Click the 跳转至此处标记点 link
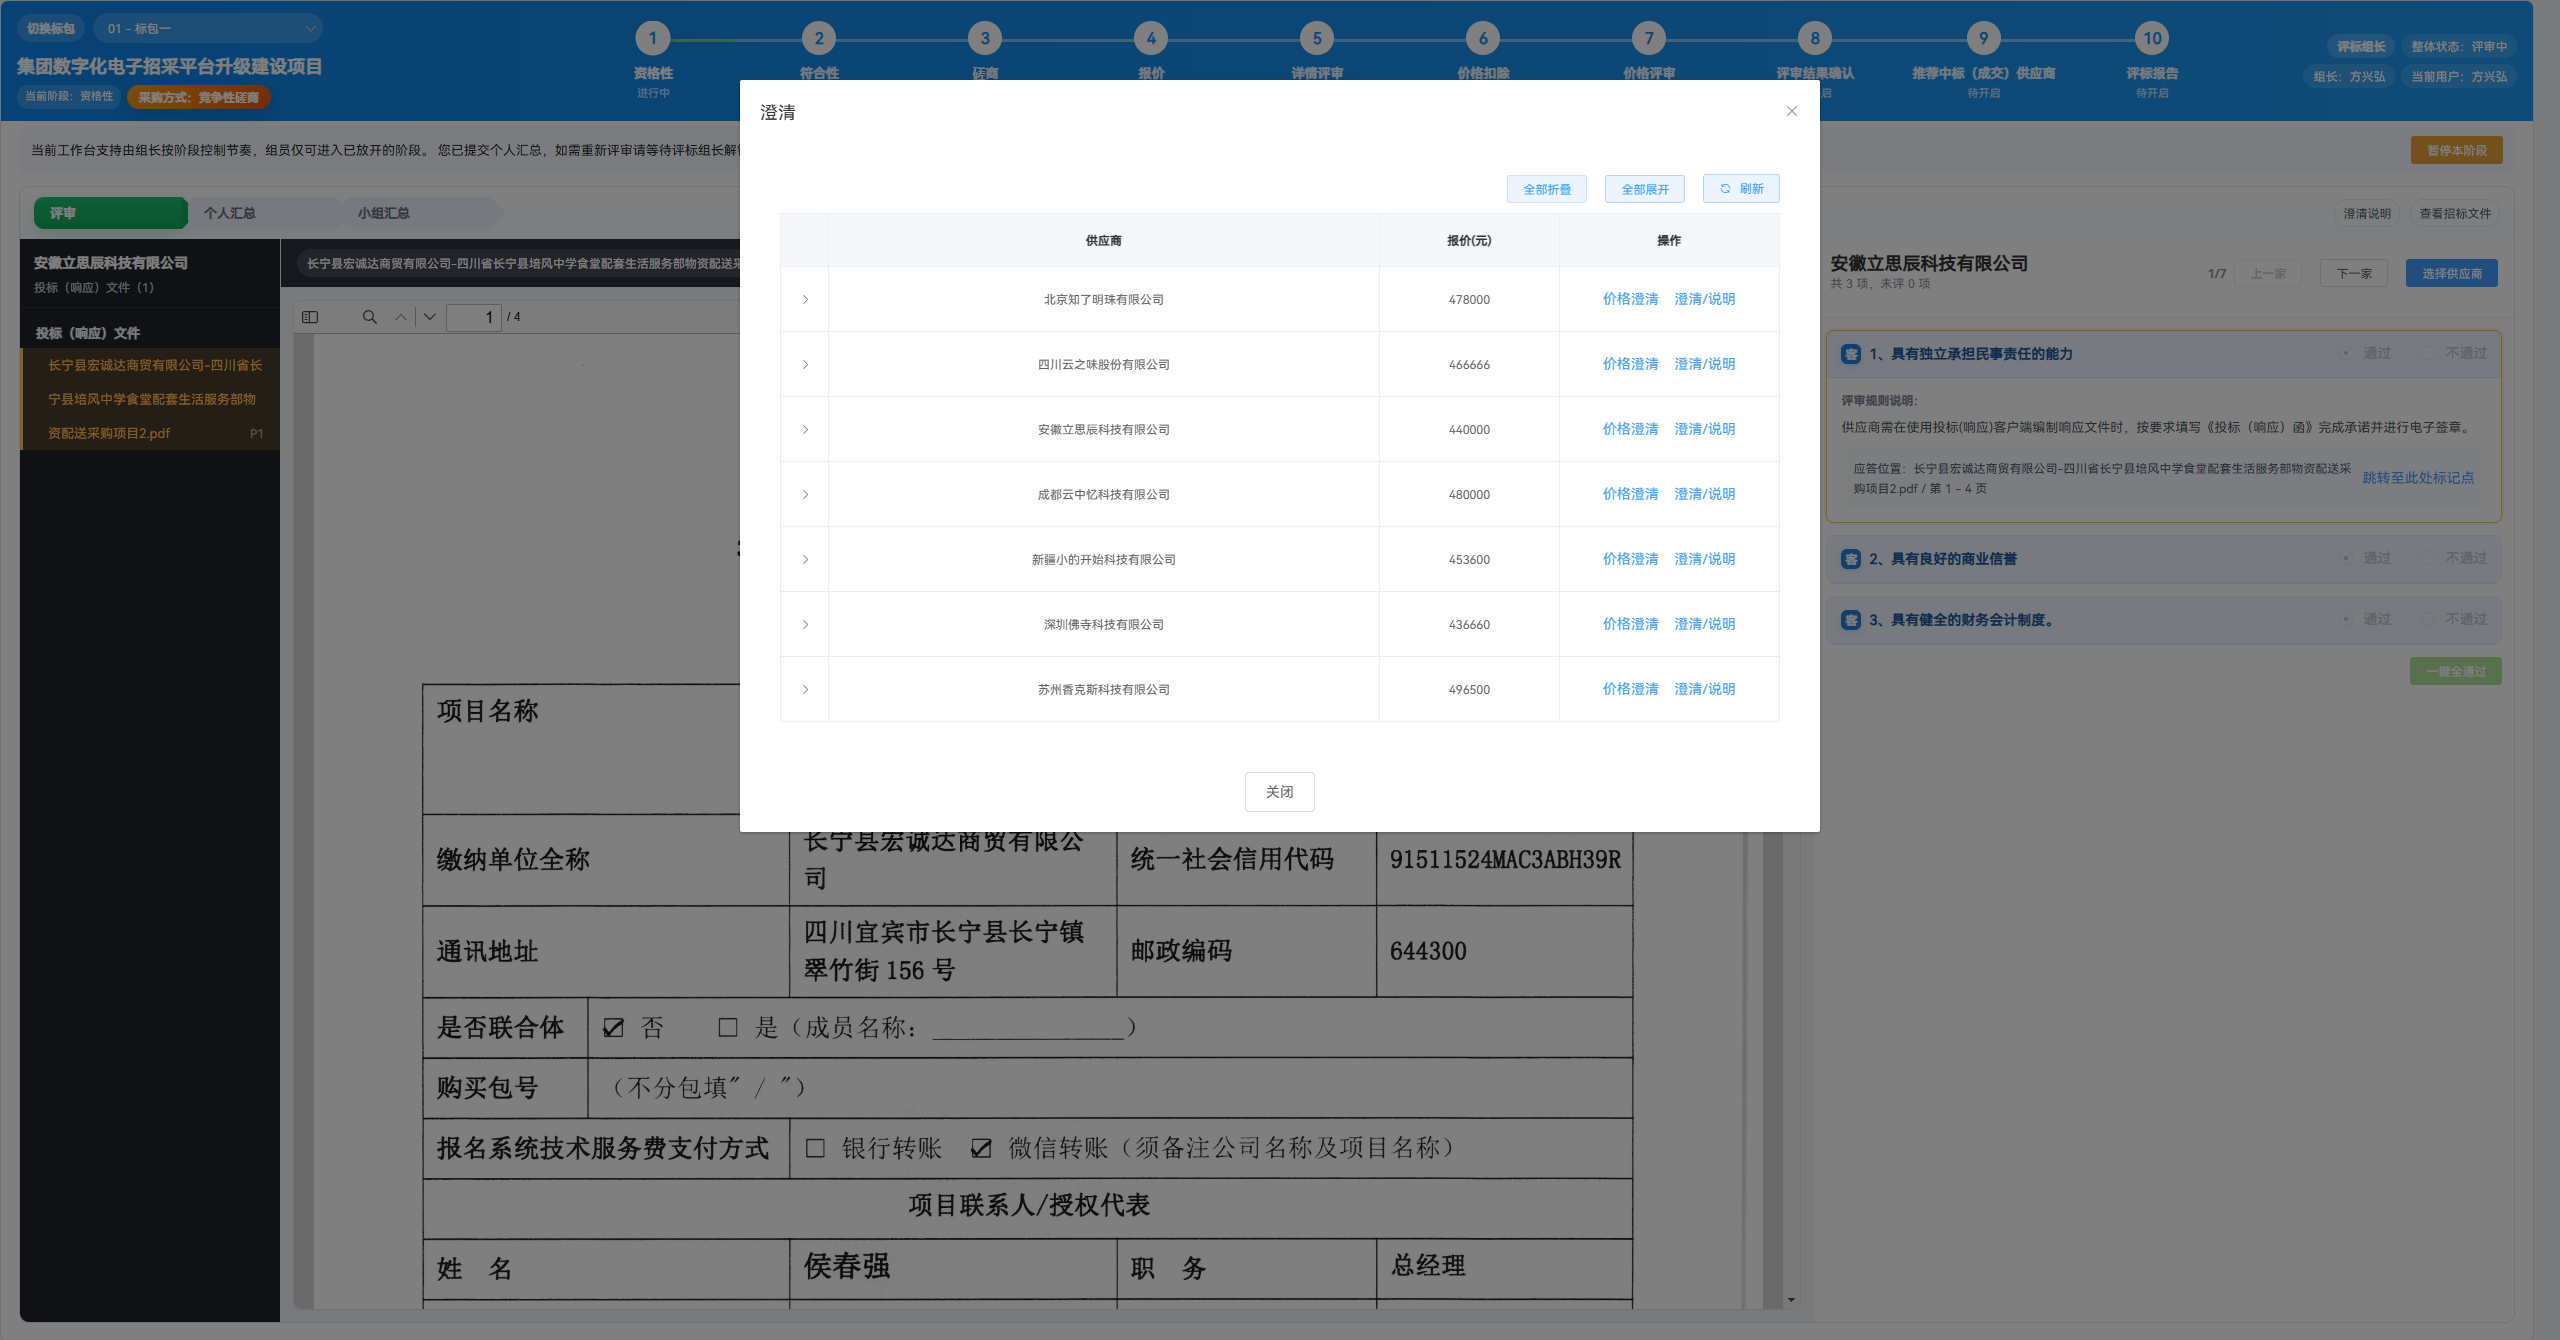This screenshot has height=1340, width=2560. pos(2418,478)
